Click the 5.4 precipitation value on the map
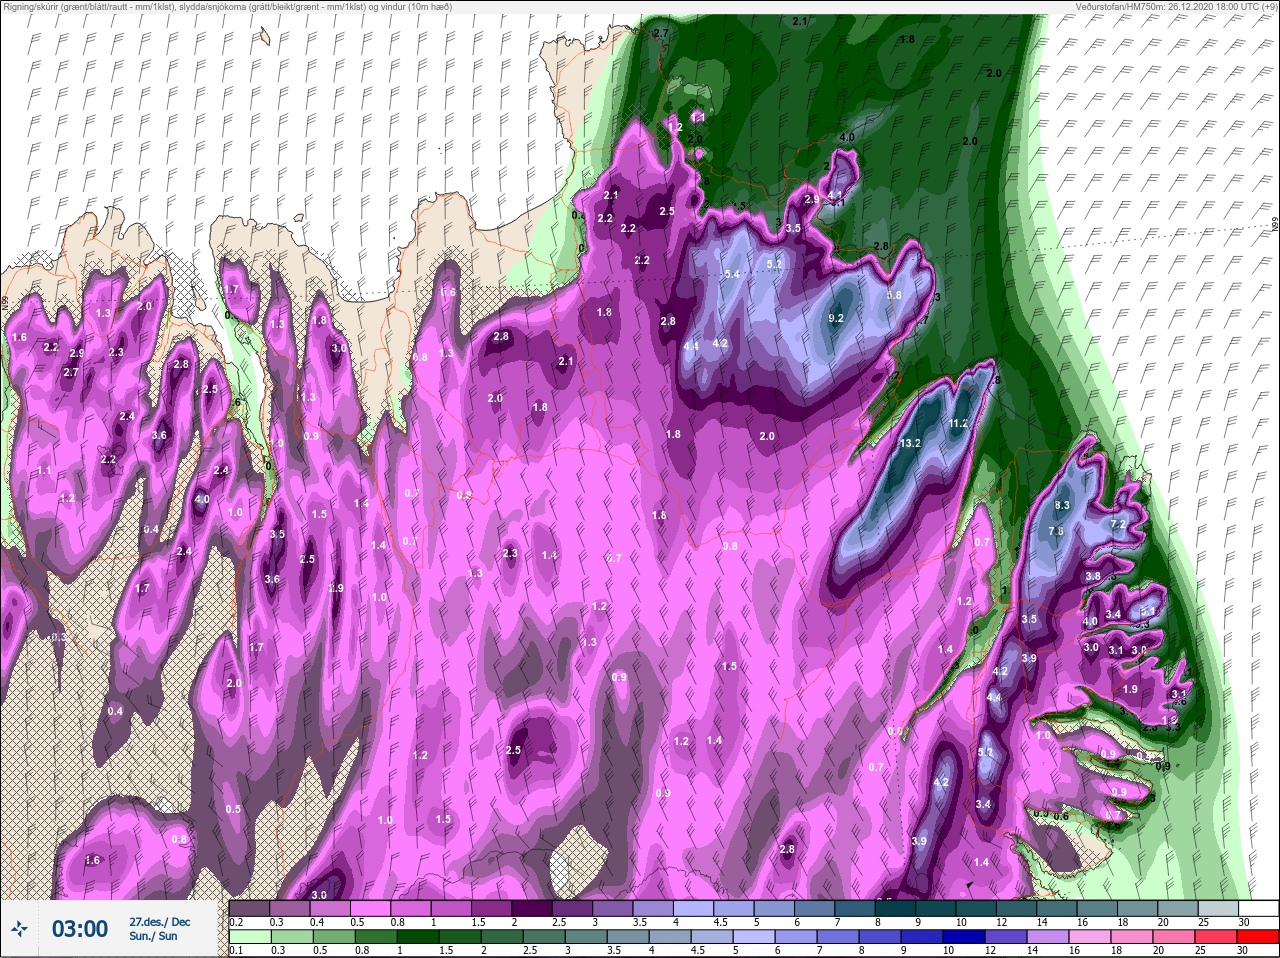This screenshot has height=958, width=1280. pyautogui.click(x=732, y=274)
